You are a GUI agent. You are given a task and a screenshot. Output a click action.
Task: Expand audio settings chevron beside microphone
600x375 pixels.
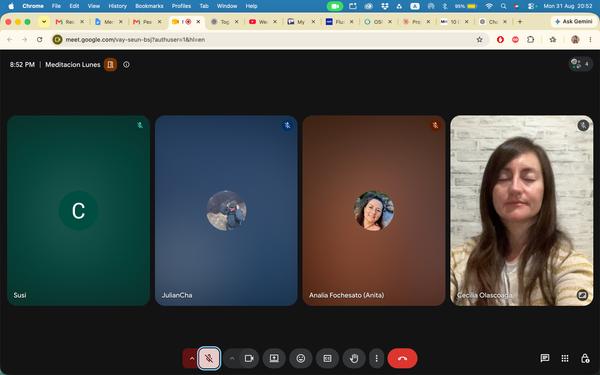pos(192,359)
